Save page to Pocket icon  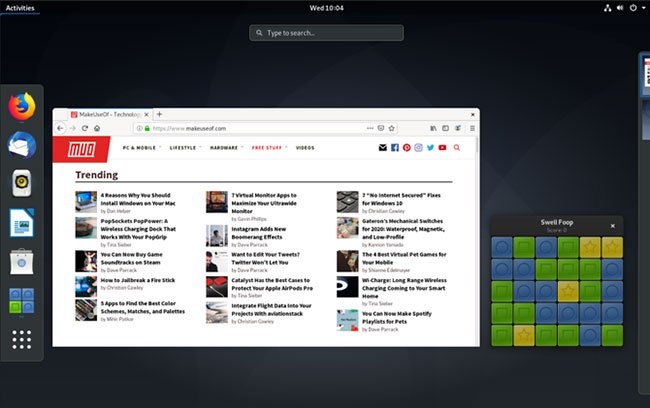click(381, 128)
